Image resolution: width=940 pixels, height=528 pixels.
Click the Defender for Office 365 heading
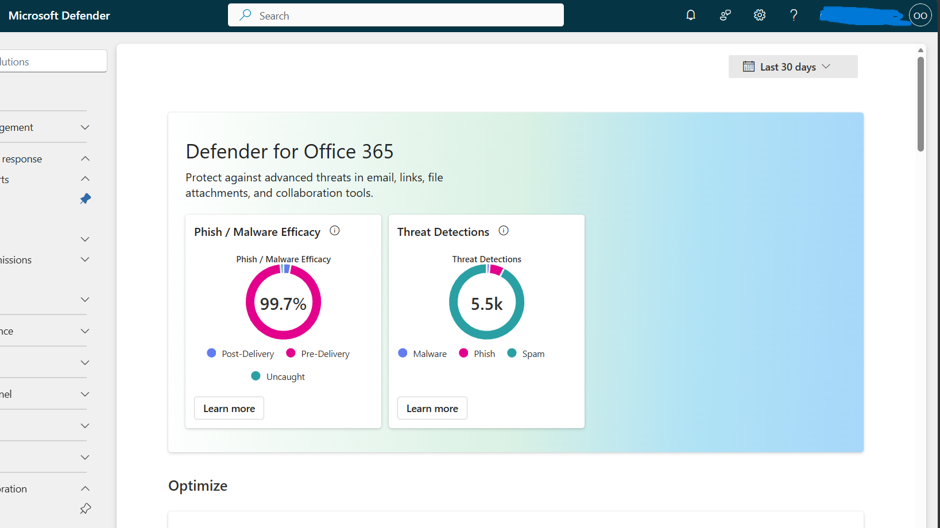click(290, 152)
